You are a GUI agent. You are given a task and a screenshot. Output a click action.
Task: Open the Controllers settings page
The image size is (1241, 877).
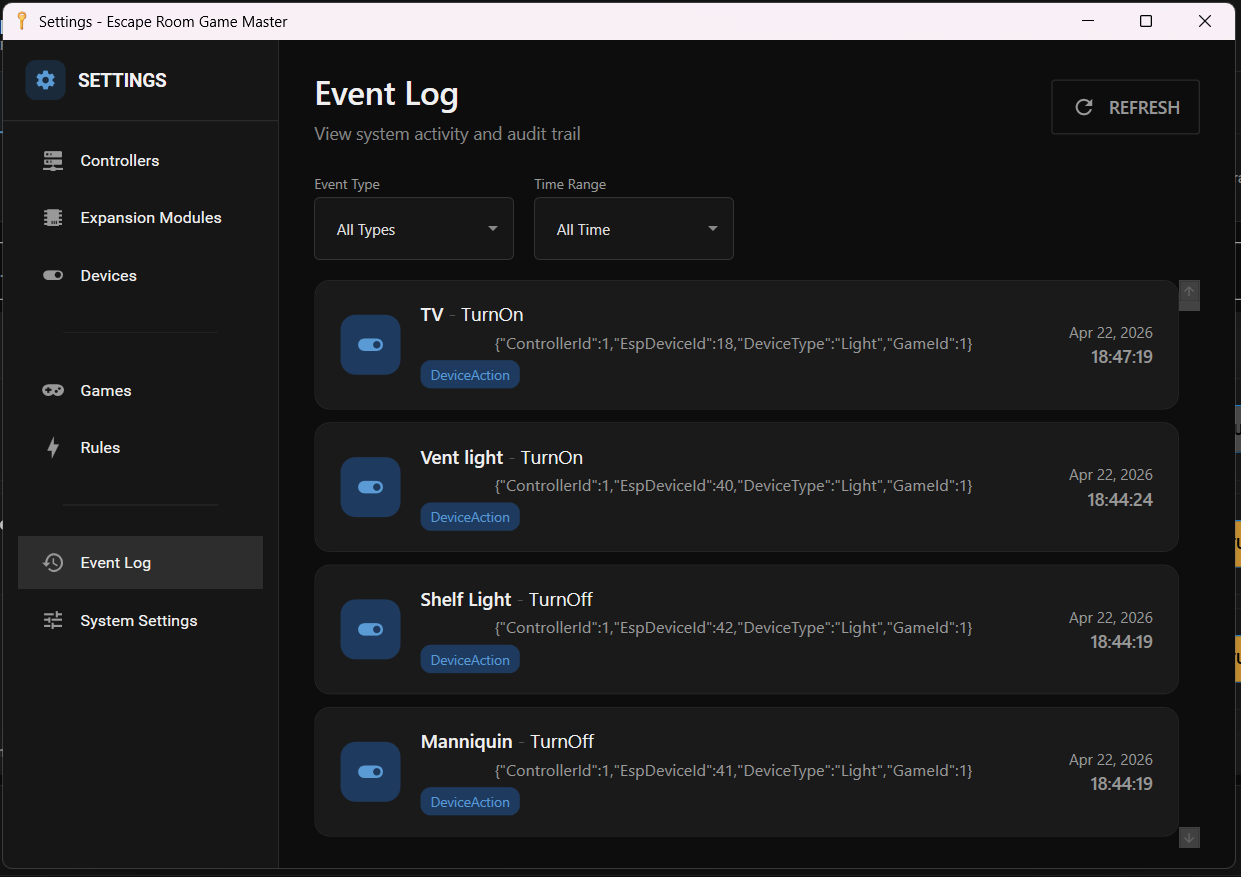[140, 161]
